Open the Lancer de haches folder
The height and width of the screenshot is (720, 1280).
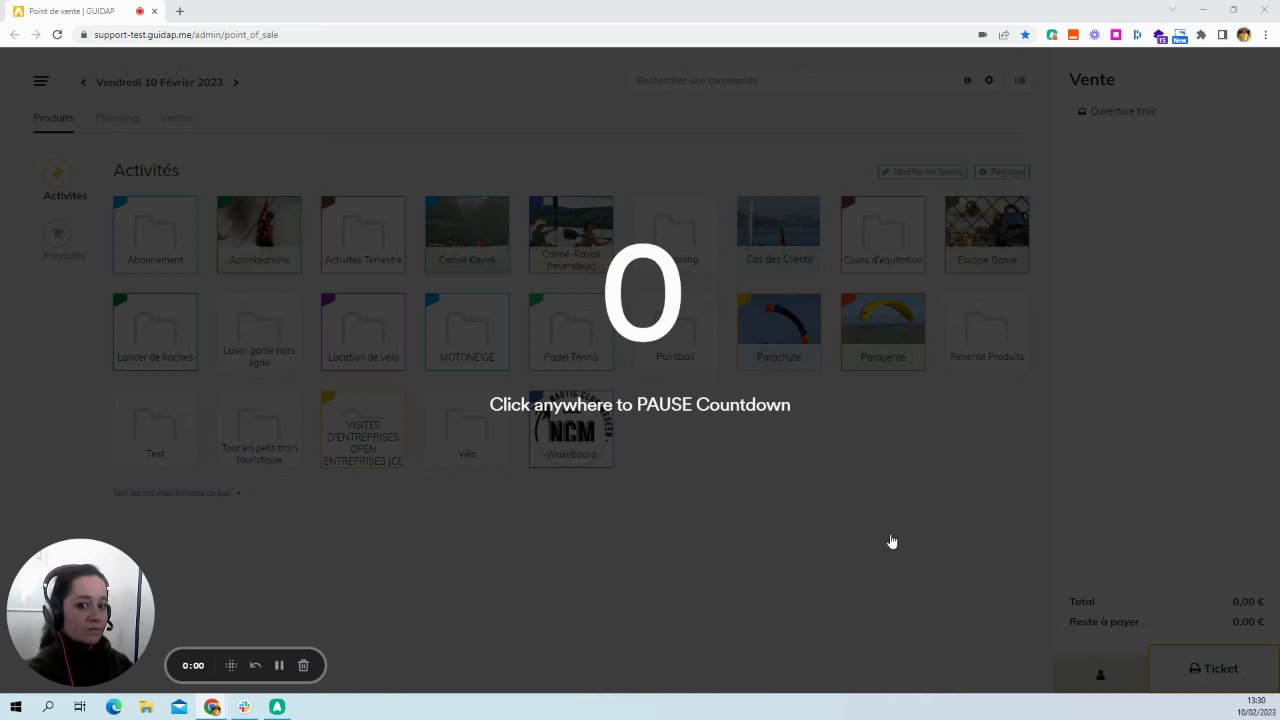tap(155, 331)
